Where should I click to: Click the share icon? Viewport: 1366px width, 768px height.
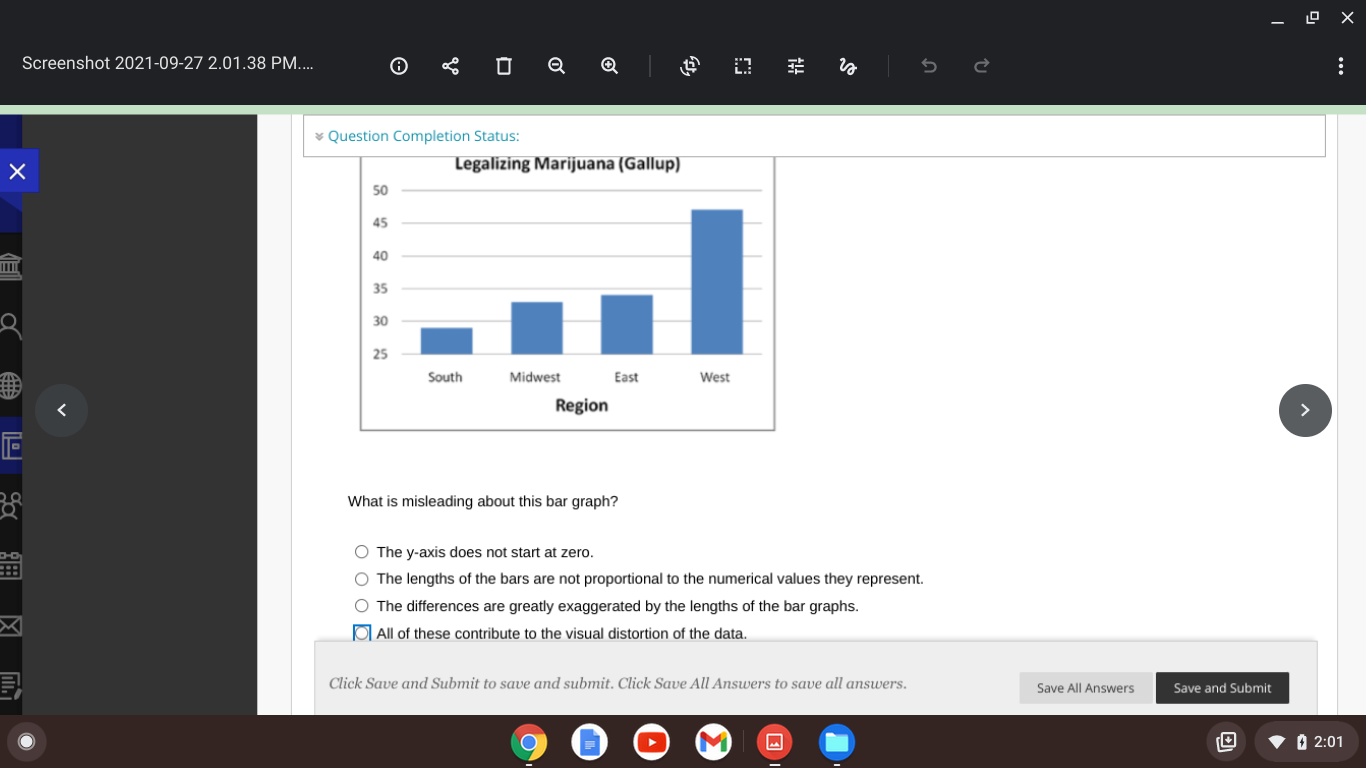[451, 66]
